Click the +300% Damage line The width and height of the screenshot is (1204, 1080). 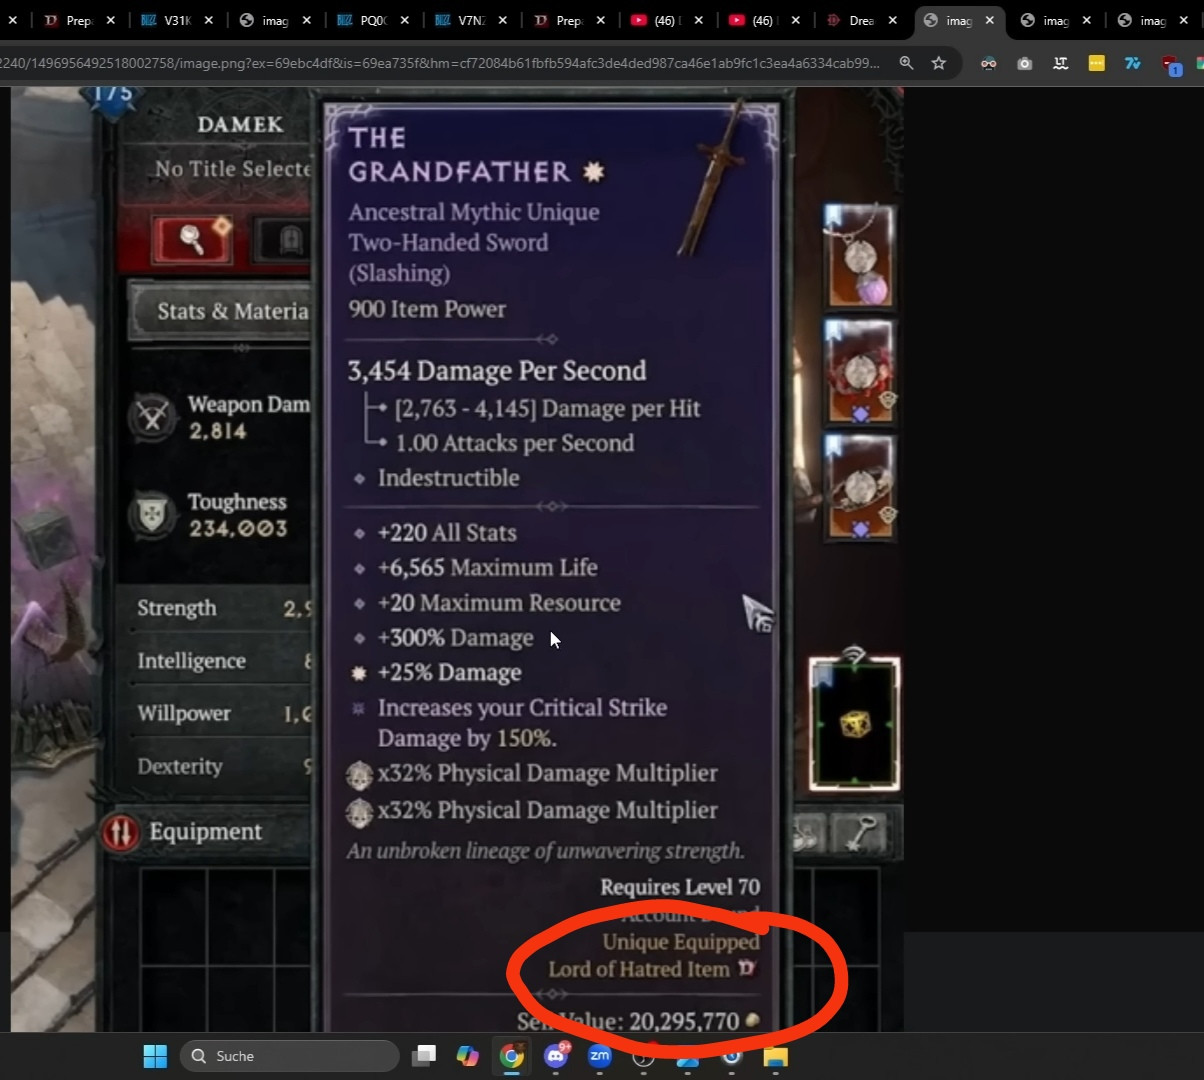click(x=455, y=638)
